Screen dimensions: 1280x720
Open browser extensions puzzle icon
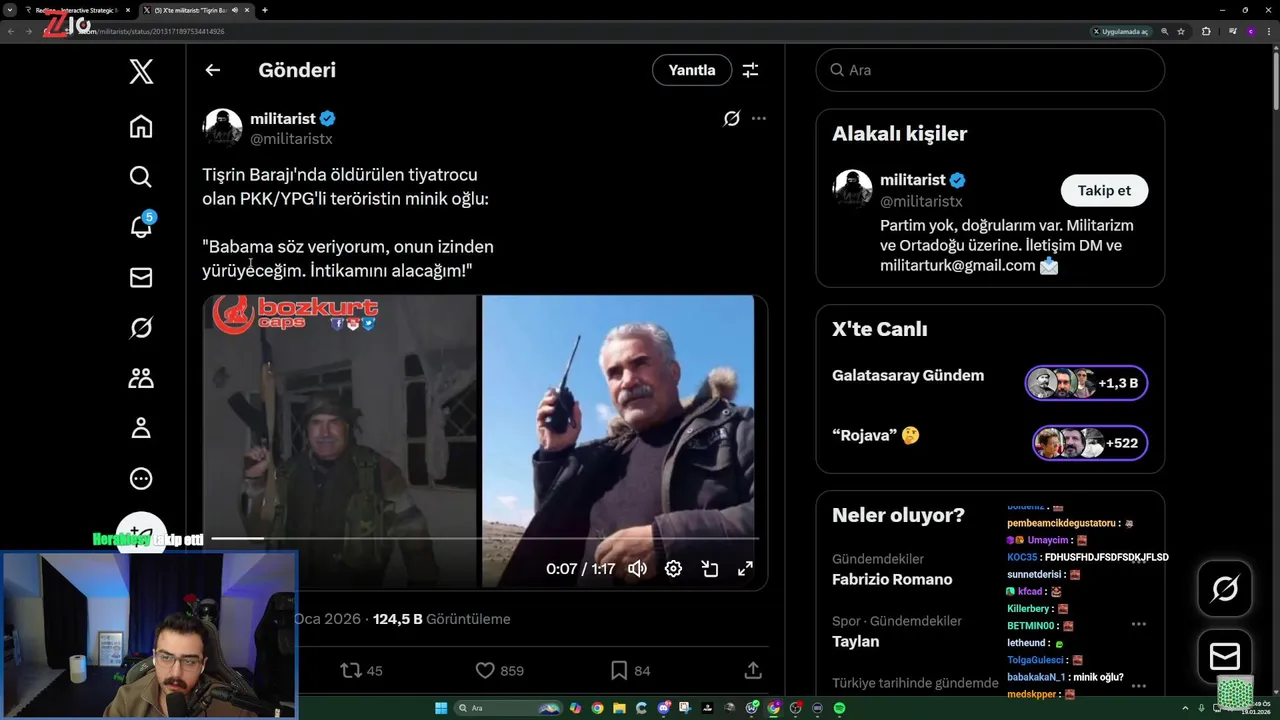click(x=1206, y=32)
